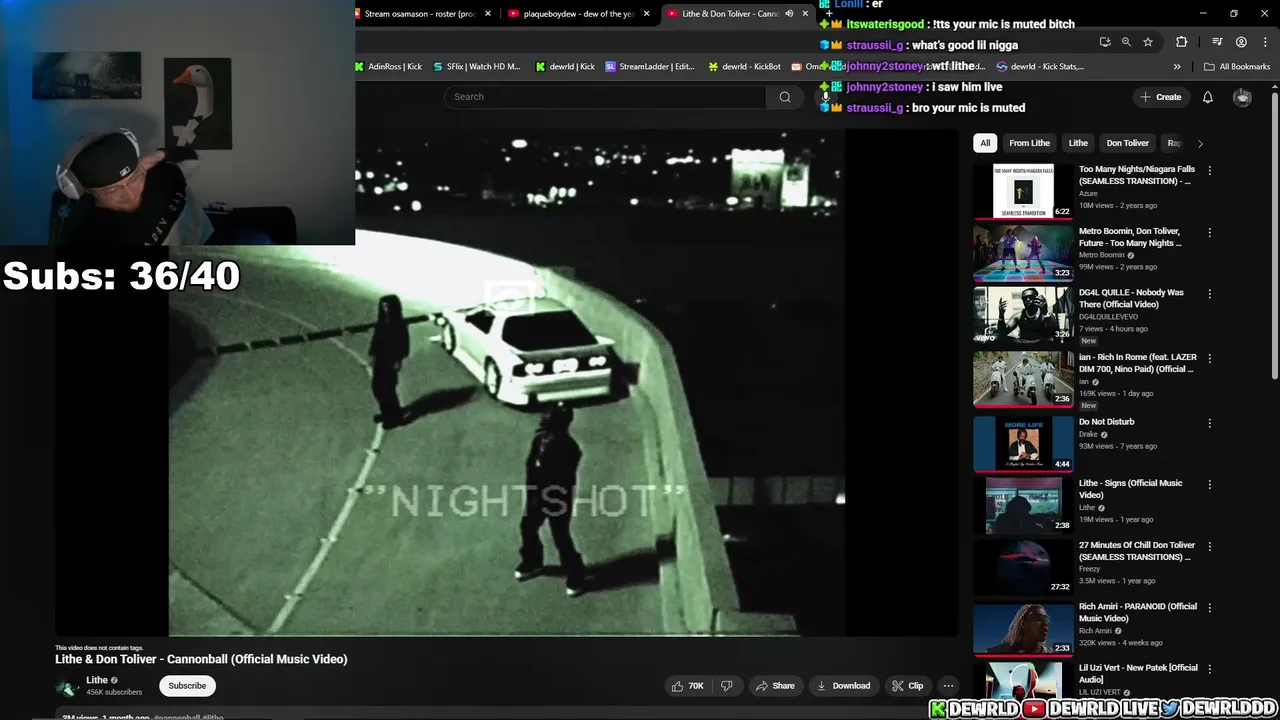
Task: Click the YouTube search magnifier button
Action: (x=785, y=97)
